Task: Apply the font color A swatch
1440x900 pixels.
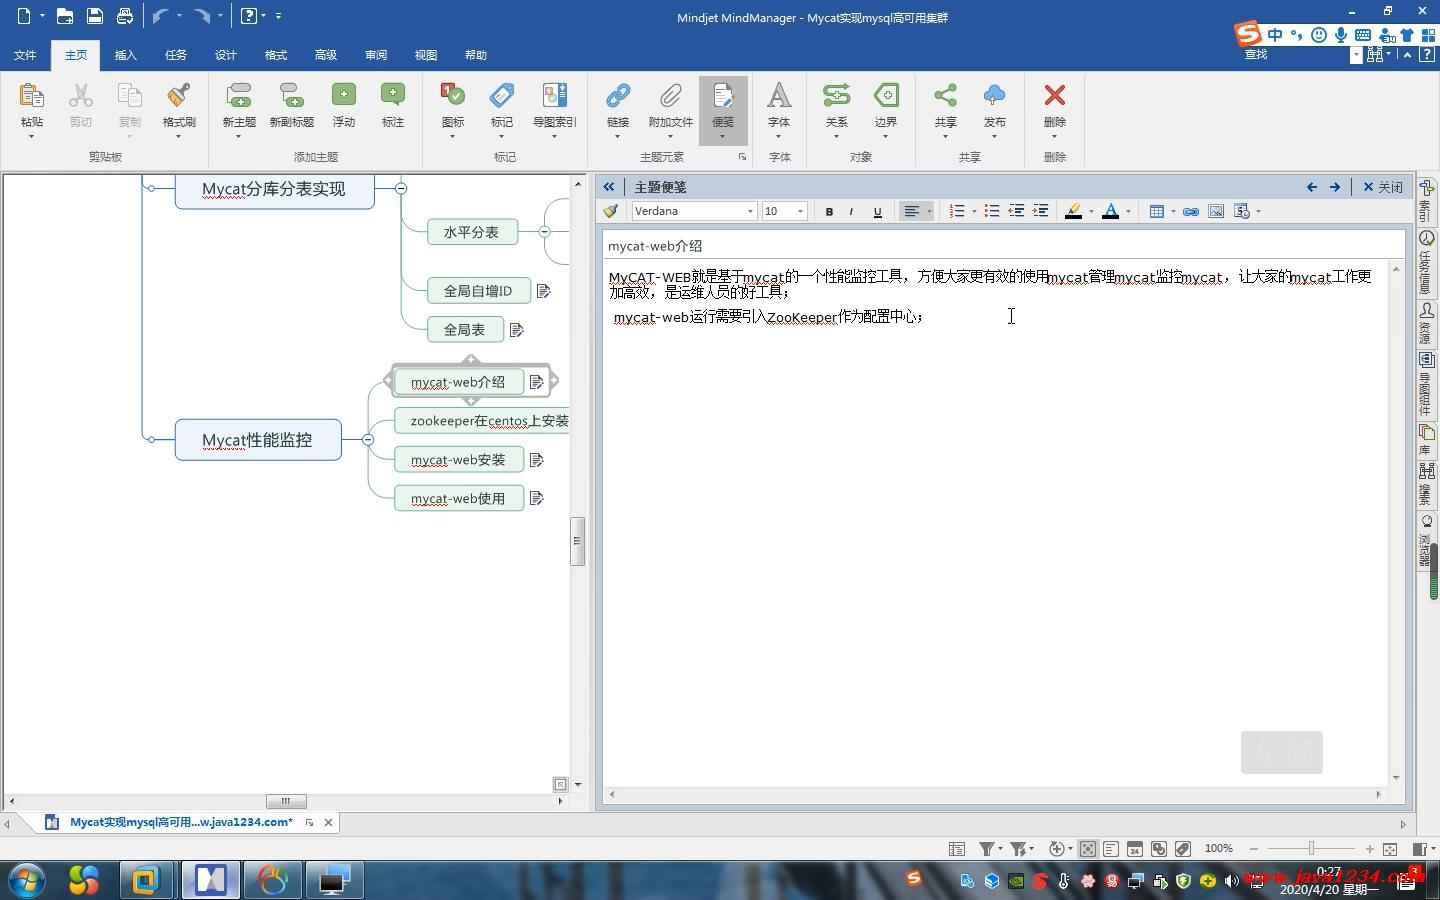Action: coord(1110,211)
